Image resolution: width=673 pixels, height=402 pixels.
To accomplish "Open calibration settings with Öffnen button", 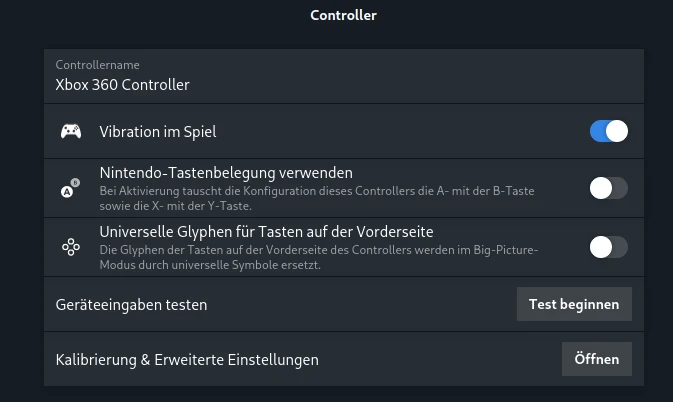I will [597, 359].
